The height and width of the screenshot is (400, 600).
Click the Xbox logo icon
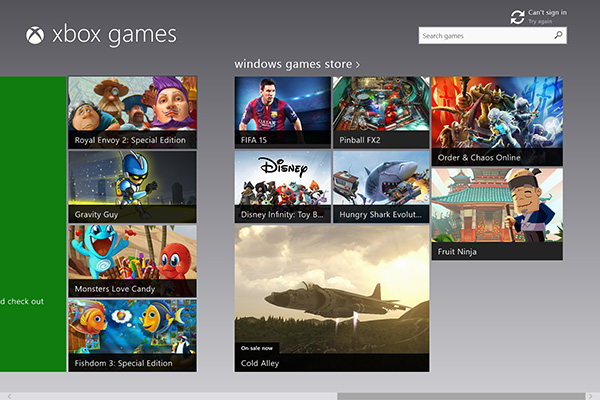34,36
